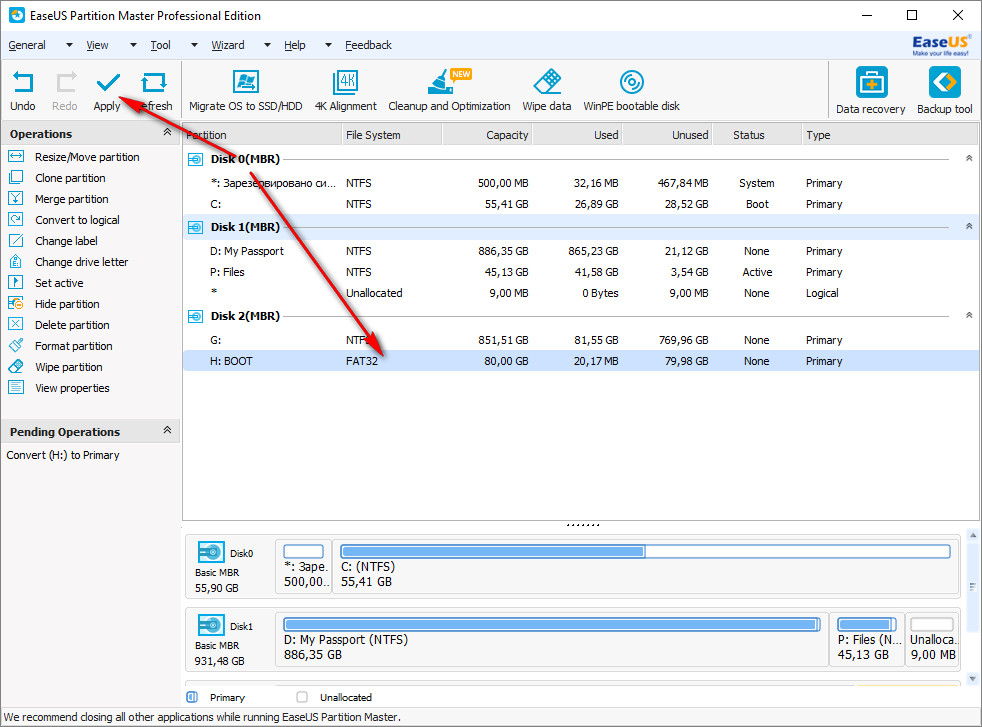
Task: Open the Backup tool
Action: 944,91
